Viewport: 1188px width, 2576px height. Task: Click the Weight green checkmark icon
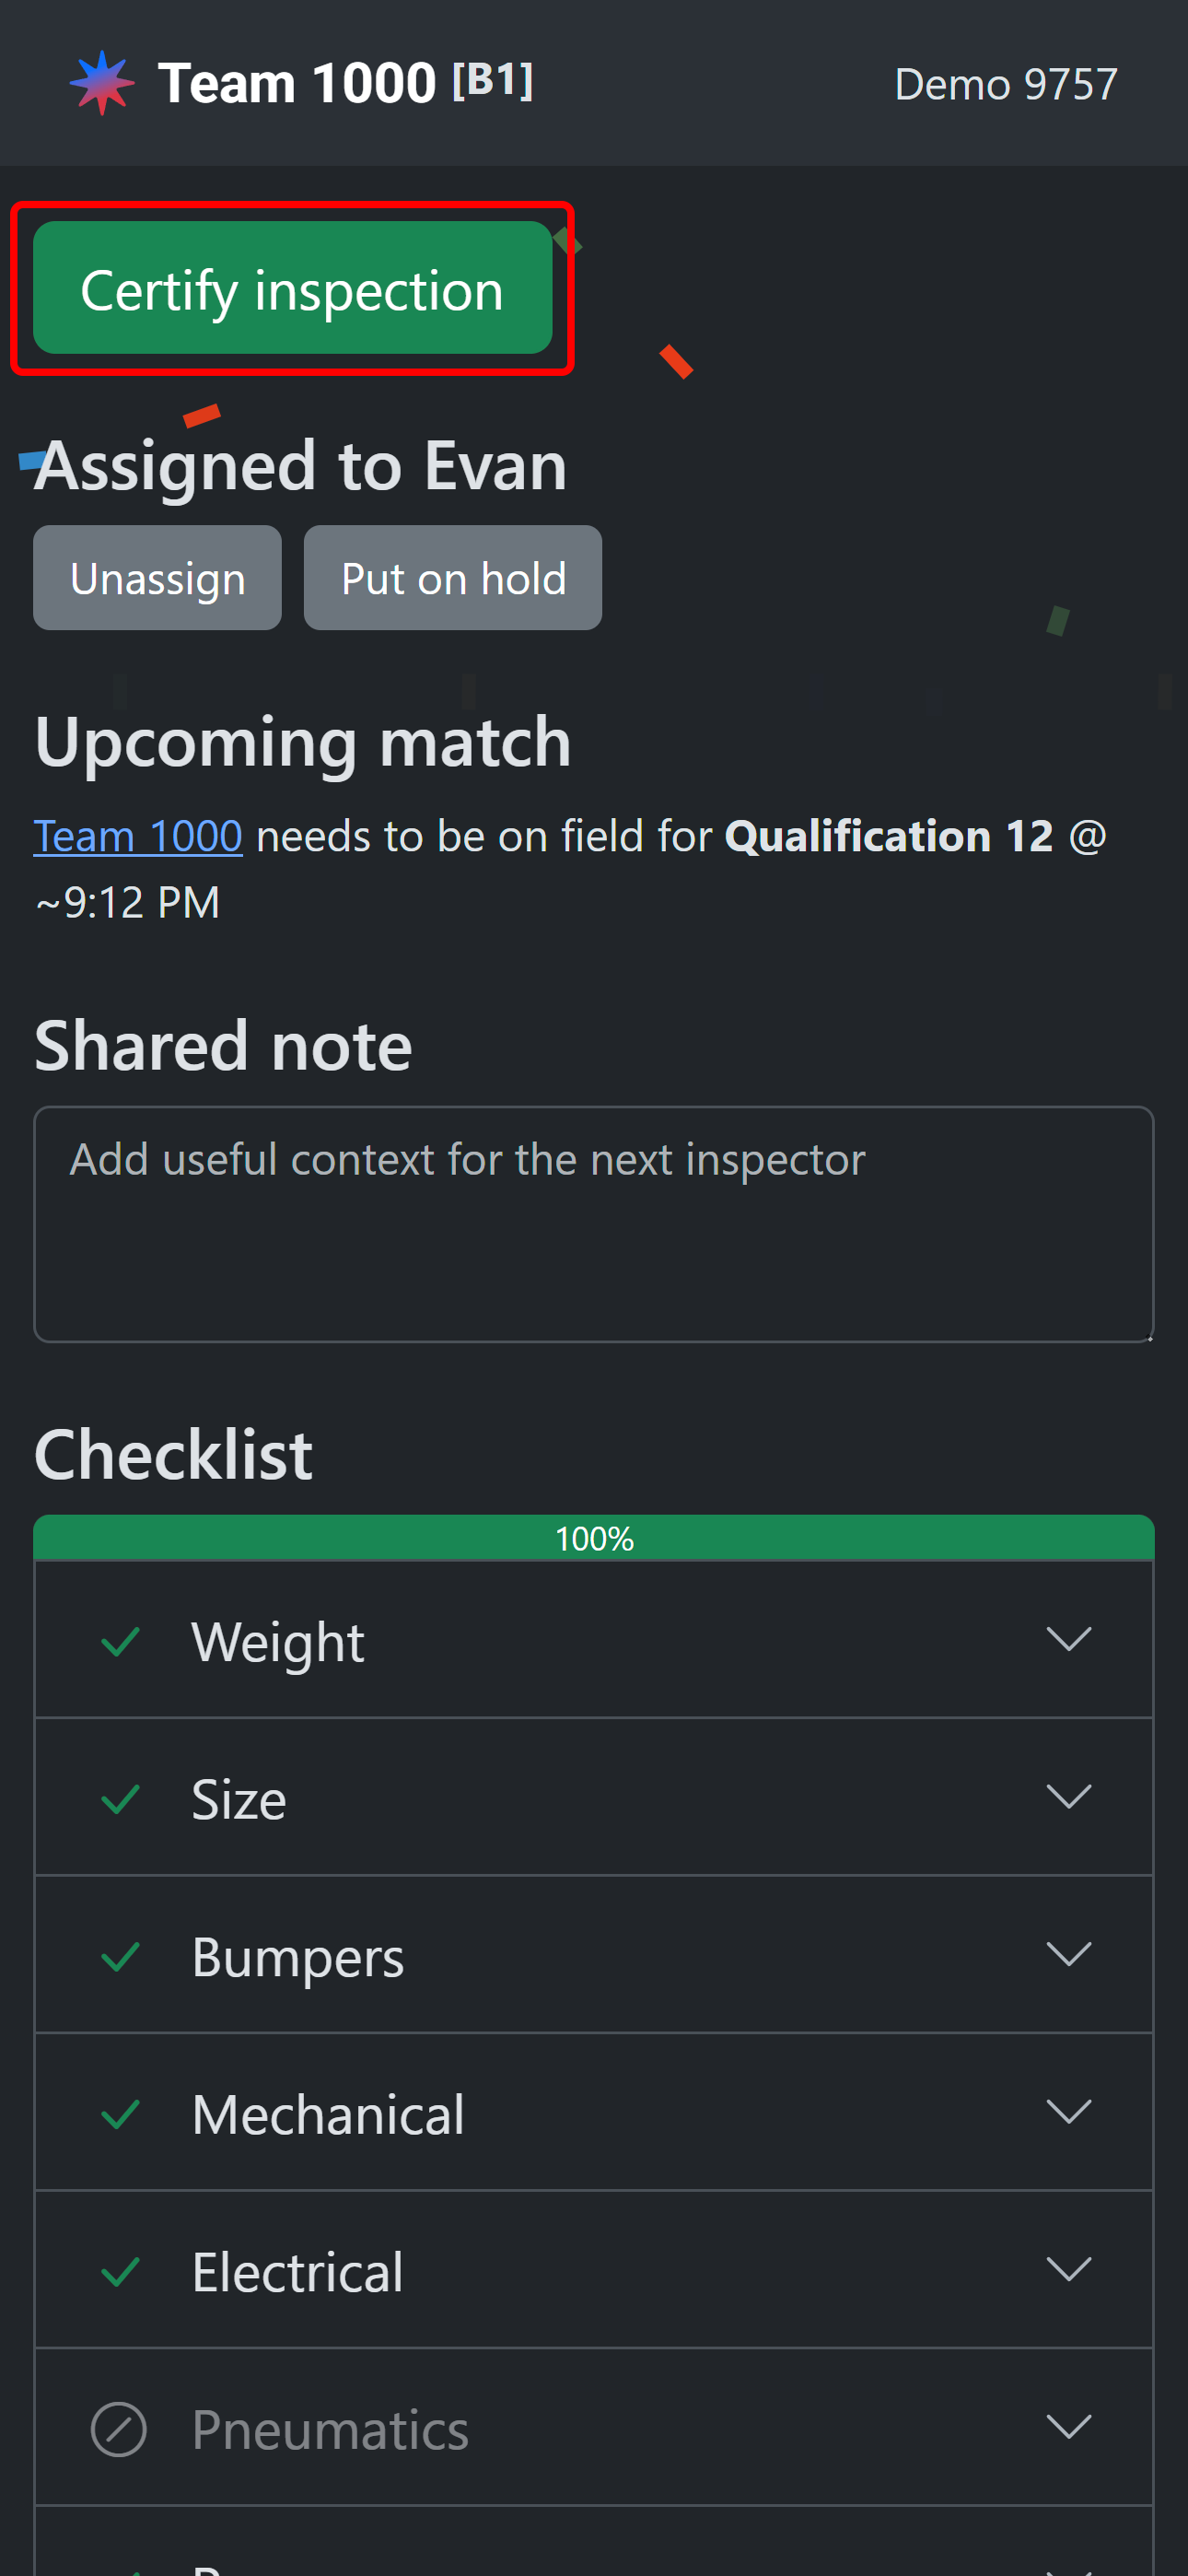tap(120, 1642)
